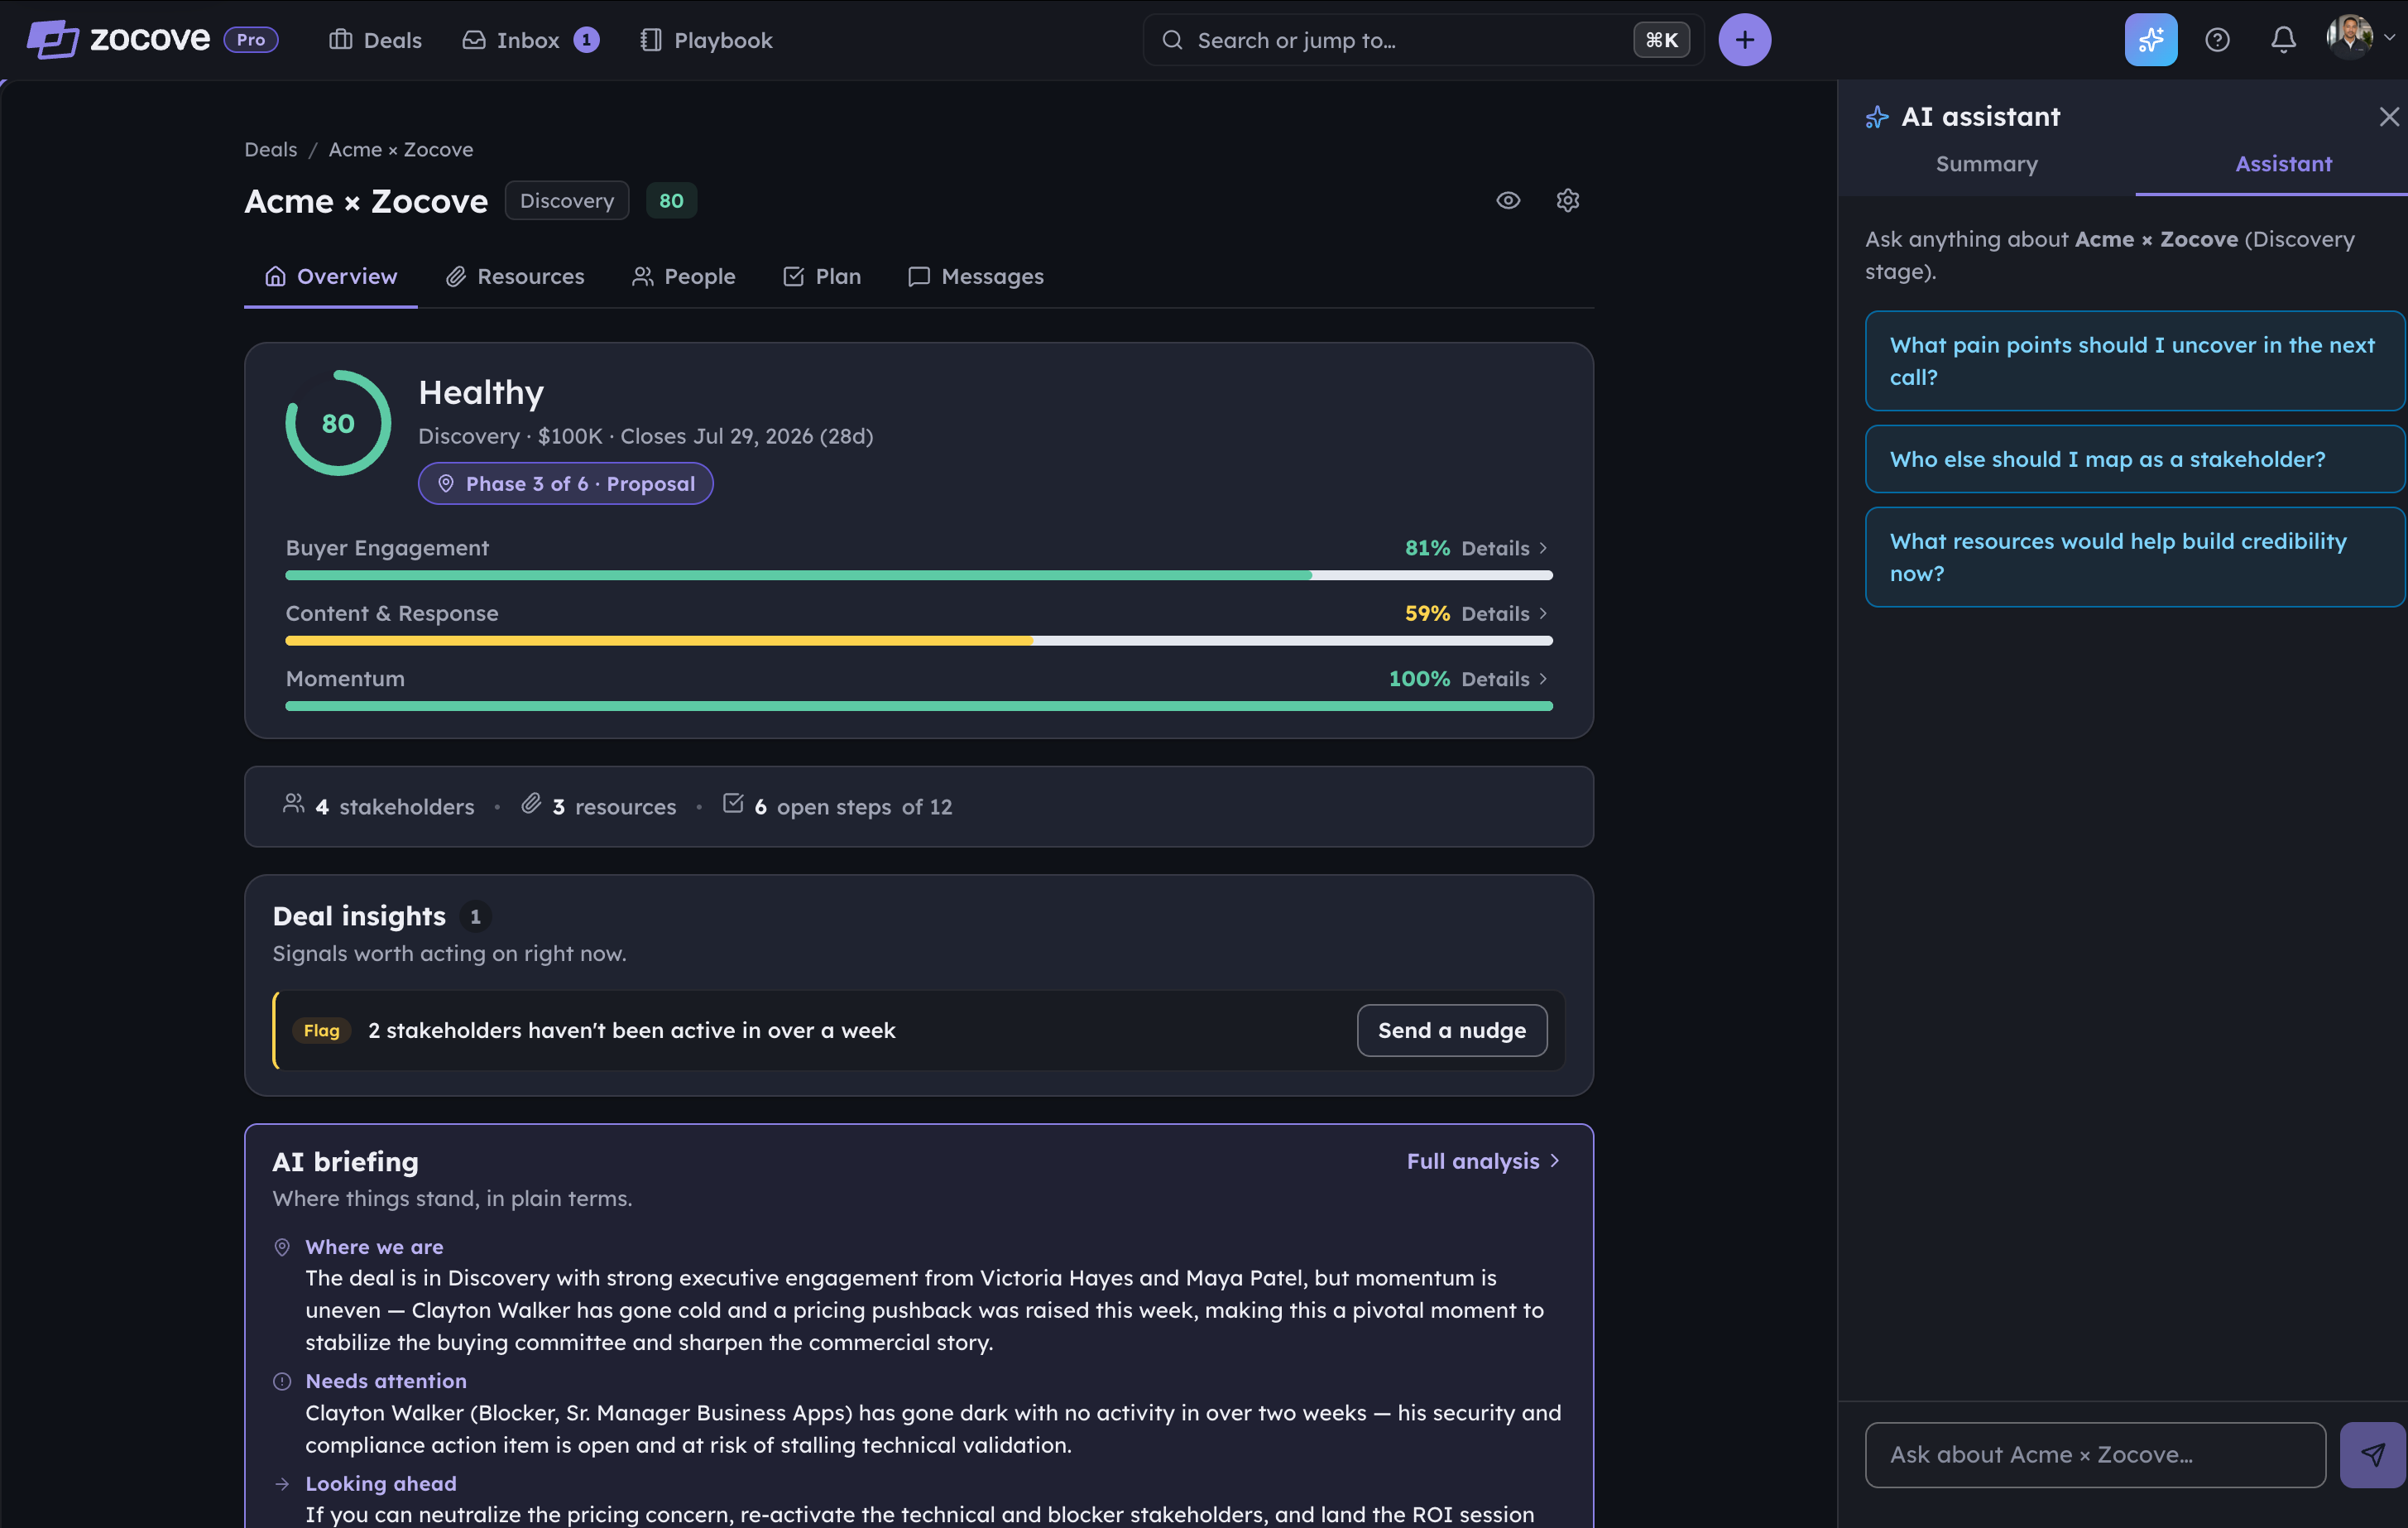
Task: Click "6 open steps of 12" text
Action: pos(853,807)
